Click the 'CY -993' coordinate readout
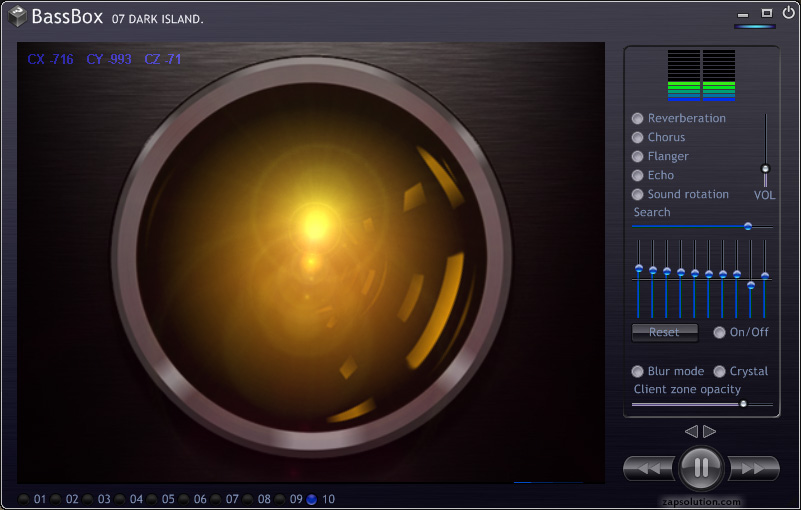This screenshot has width=801, height=510. coord(109,59)
